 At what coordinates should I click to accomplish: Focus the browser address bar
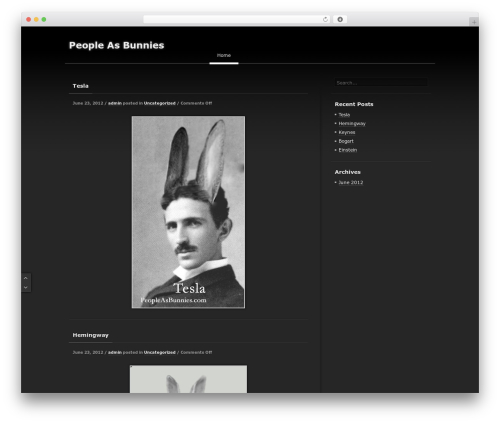237,19
